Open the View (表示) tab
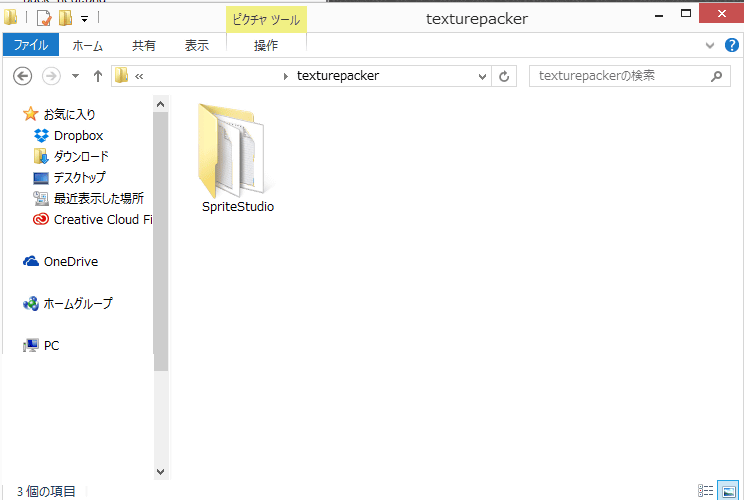This screenshot has width=744, height=500. pos(197,46)
